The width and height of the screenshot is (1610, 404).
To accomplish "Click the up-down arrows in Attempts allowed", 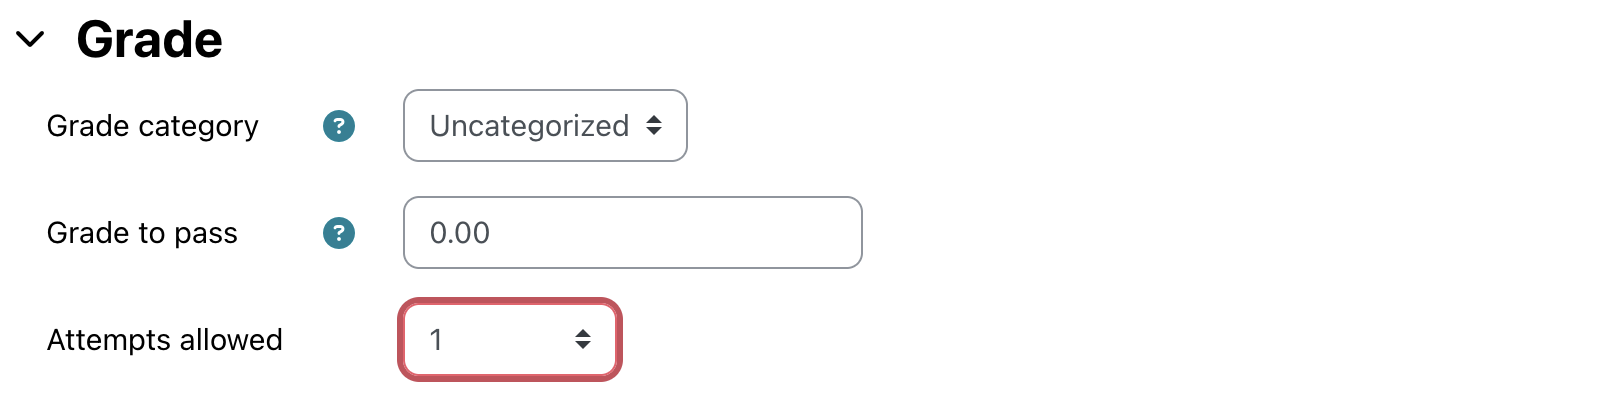I will pyautogui.click(x=583, y=340).
